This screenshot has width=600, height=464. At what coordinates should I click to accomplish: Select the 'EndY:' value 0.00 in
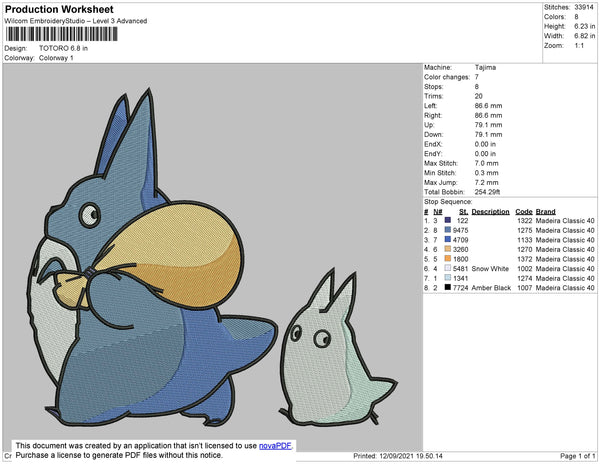tap(485, 153)
